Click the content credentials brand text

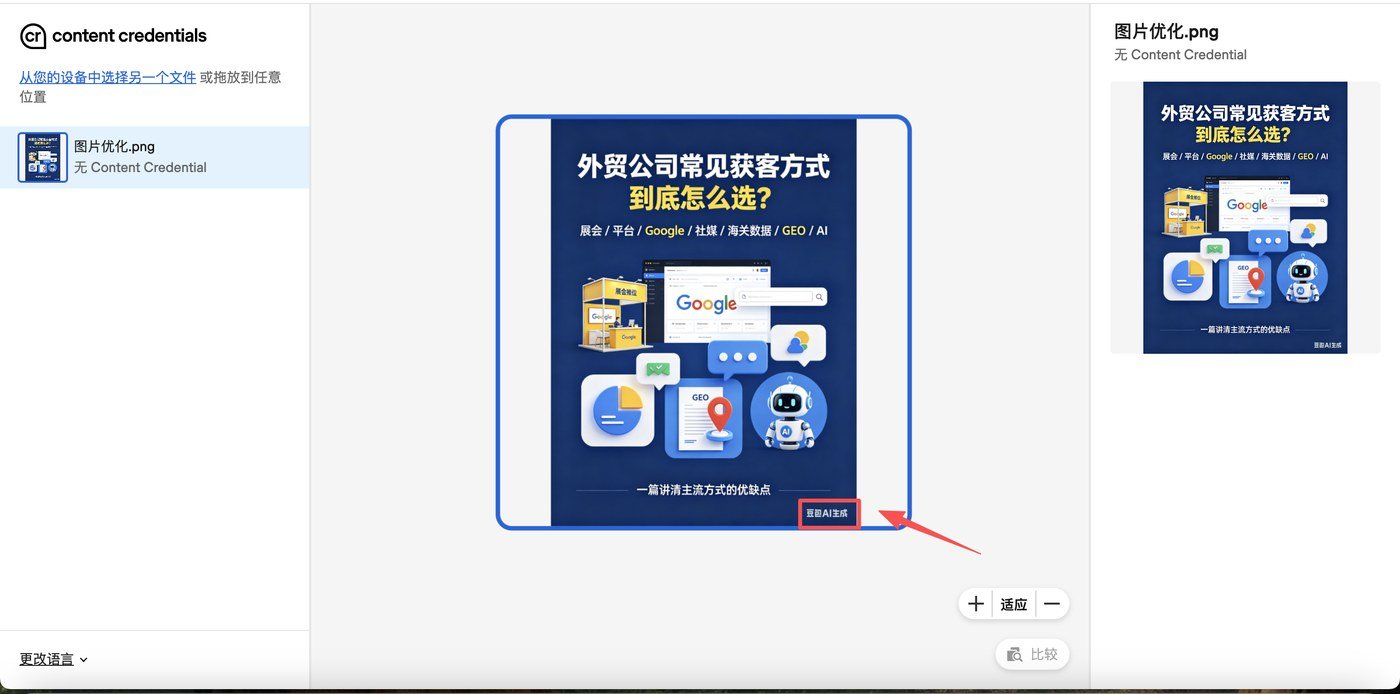[x=129, y=36]
